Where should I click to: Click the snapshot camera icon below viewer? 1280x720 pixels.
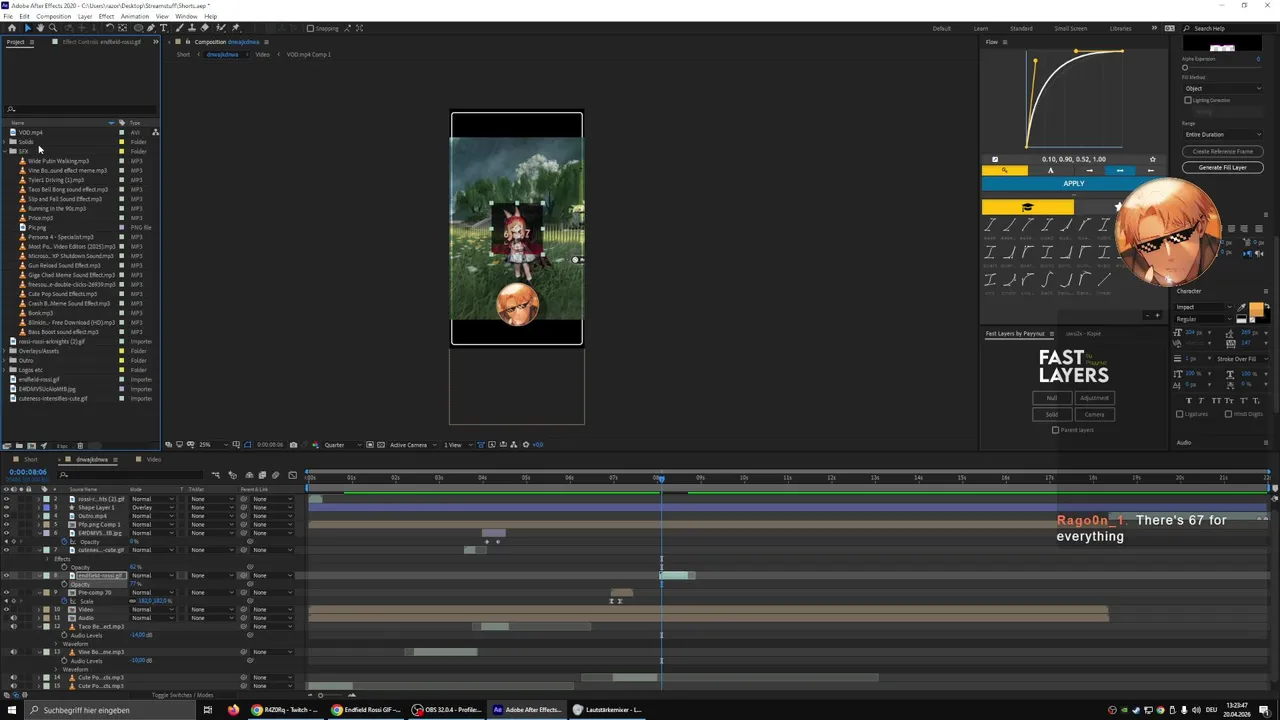[x=293, y=445]
